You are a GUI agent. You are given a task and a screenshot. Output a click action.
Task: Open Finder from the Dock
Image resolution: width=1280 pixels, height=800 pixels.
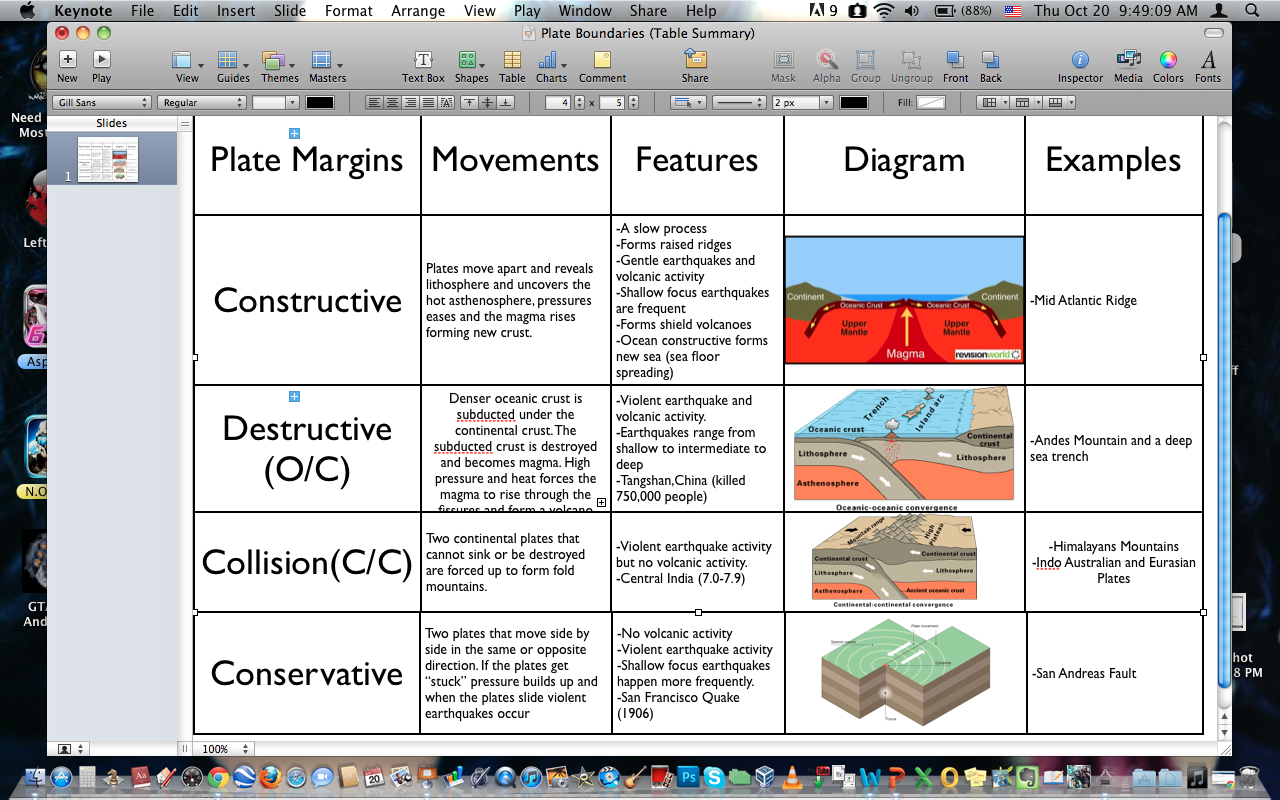coord(35,777)
